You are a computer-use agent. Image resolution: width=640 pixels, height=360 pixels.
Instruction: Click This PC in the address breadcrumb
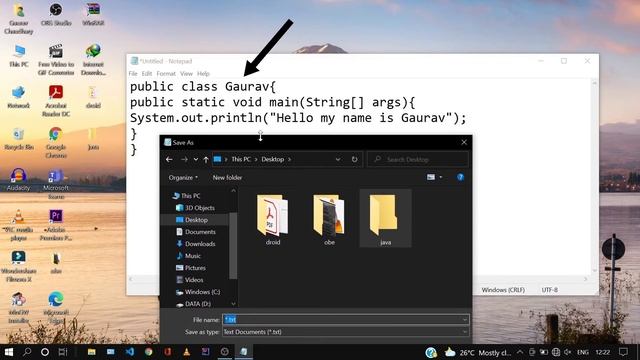241,159
